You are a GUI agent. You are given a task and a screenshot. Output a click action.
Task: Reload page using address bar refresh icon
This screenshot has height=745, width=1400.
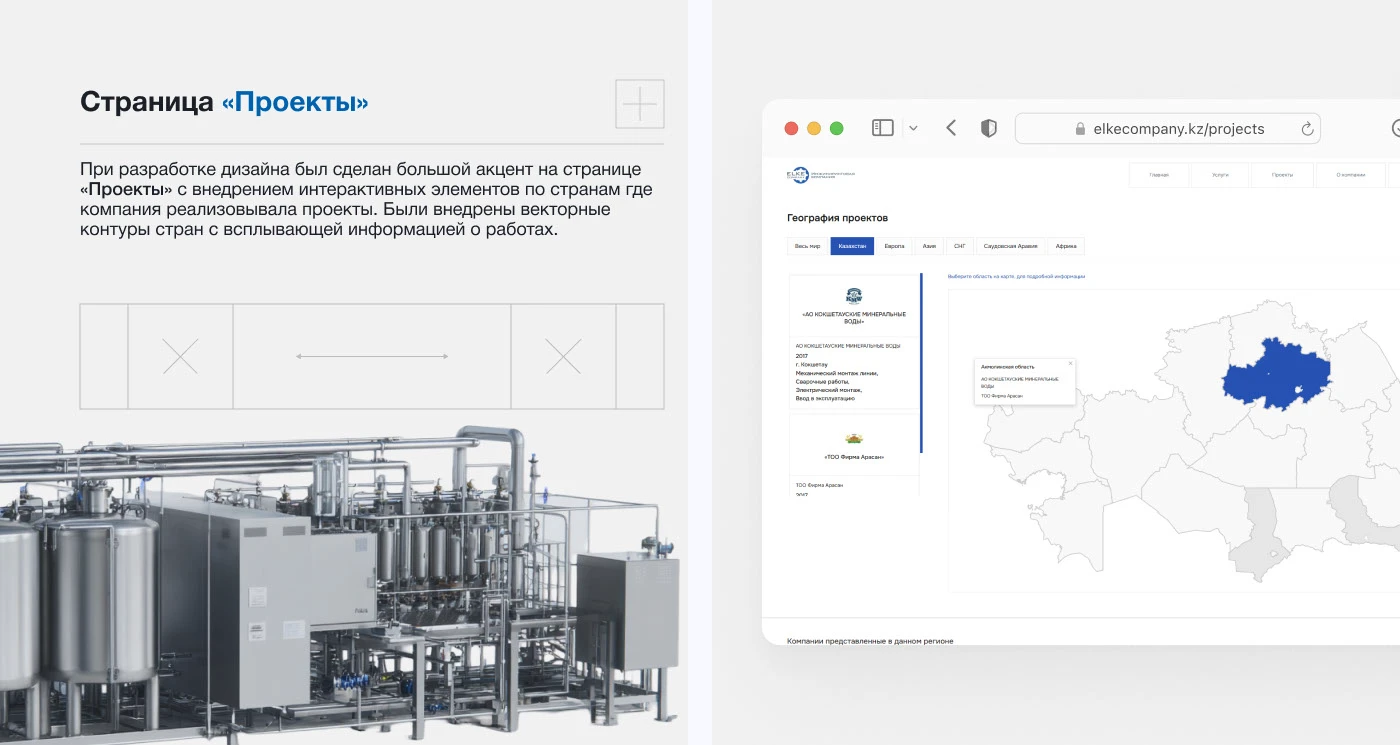pos(1306,129)
